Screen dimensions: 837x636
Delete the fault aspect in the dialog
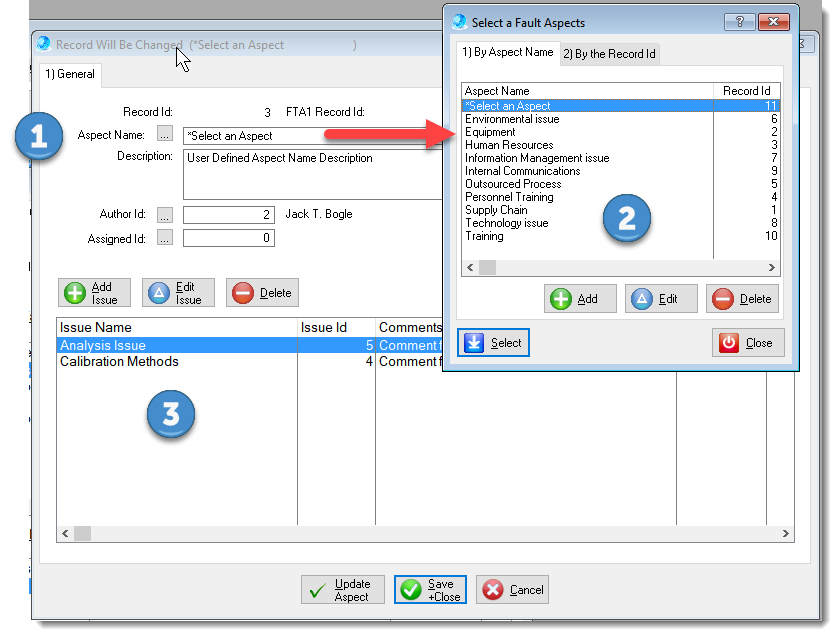pyautogui.click(x=741, y=299)
